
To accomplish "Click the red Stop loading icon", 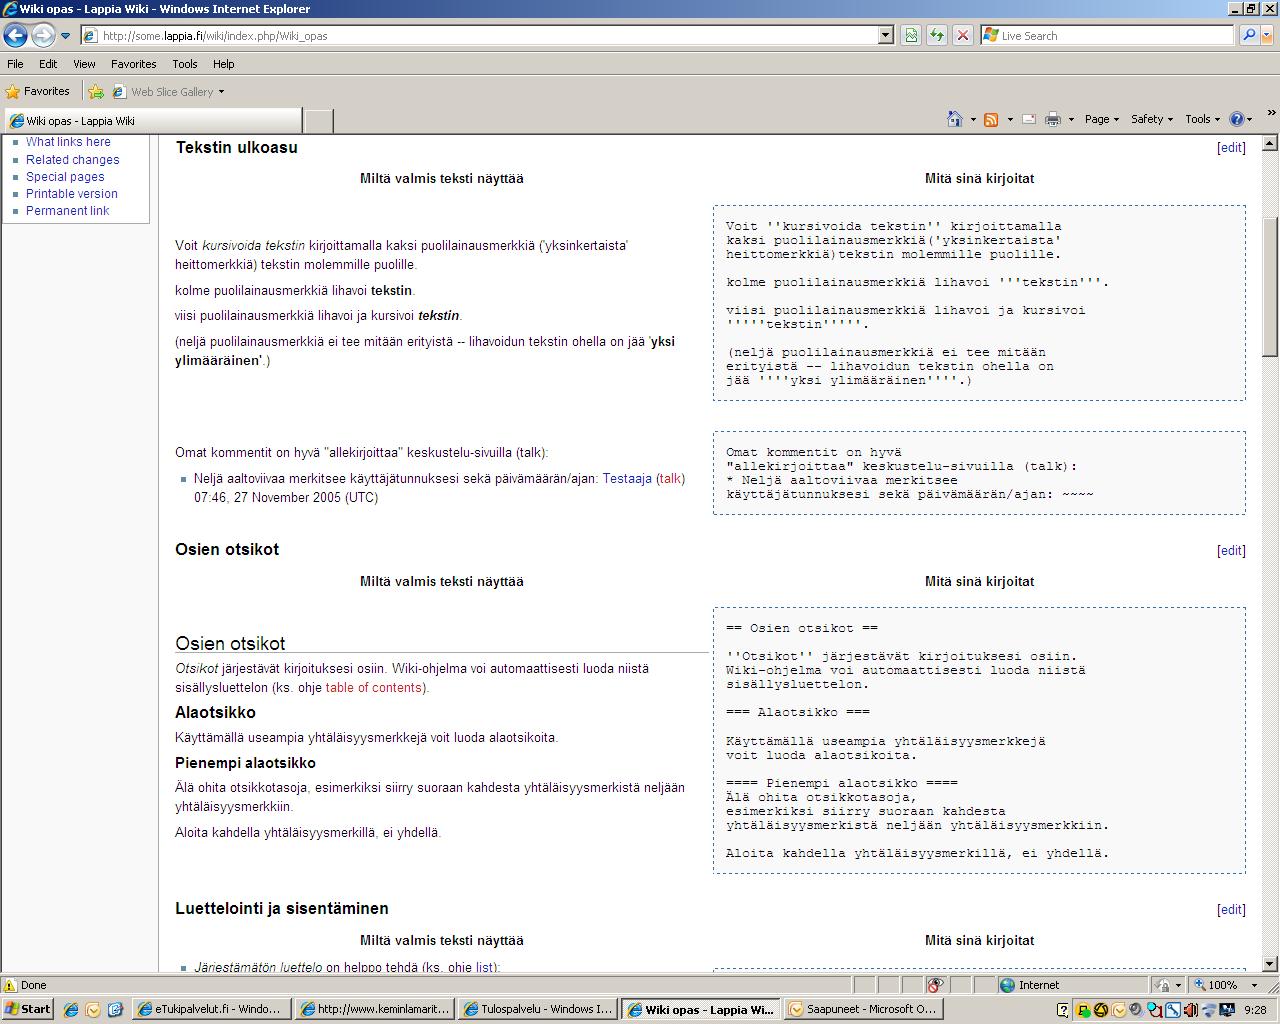I will click(962, 35).
